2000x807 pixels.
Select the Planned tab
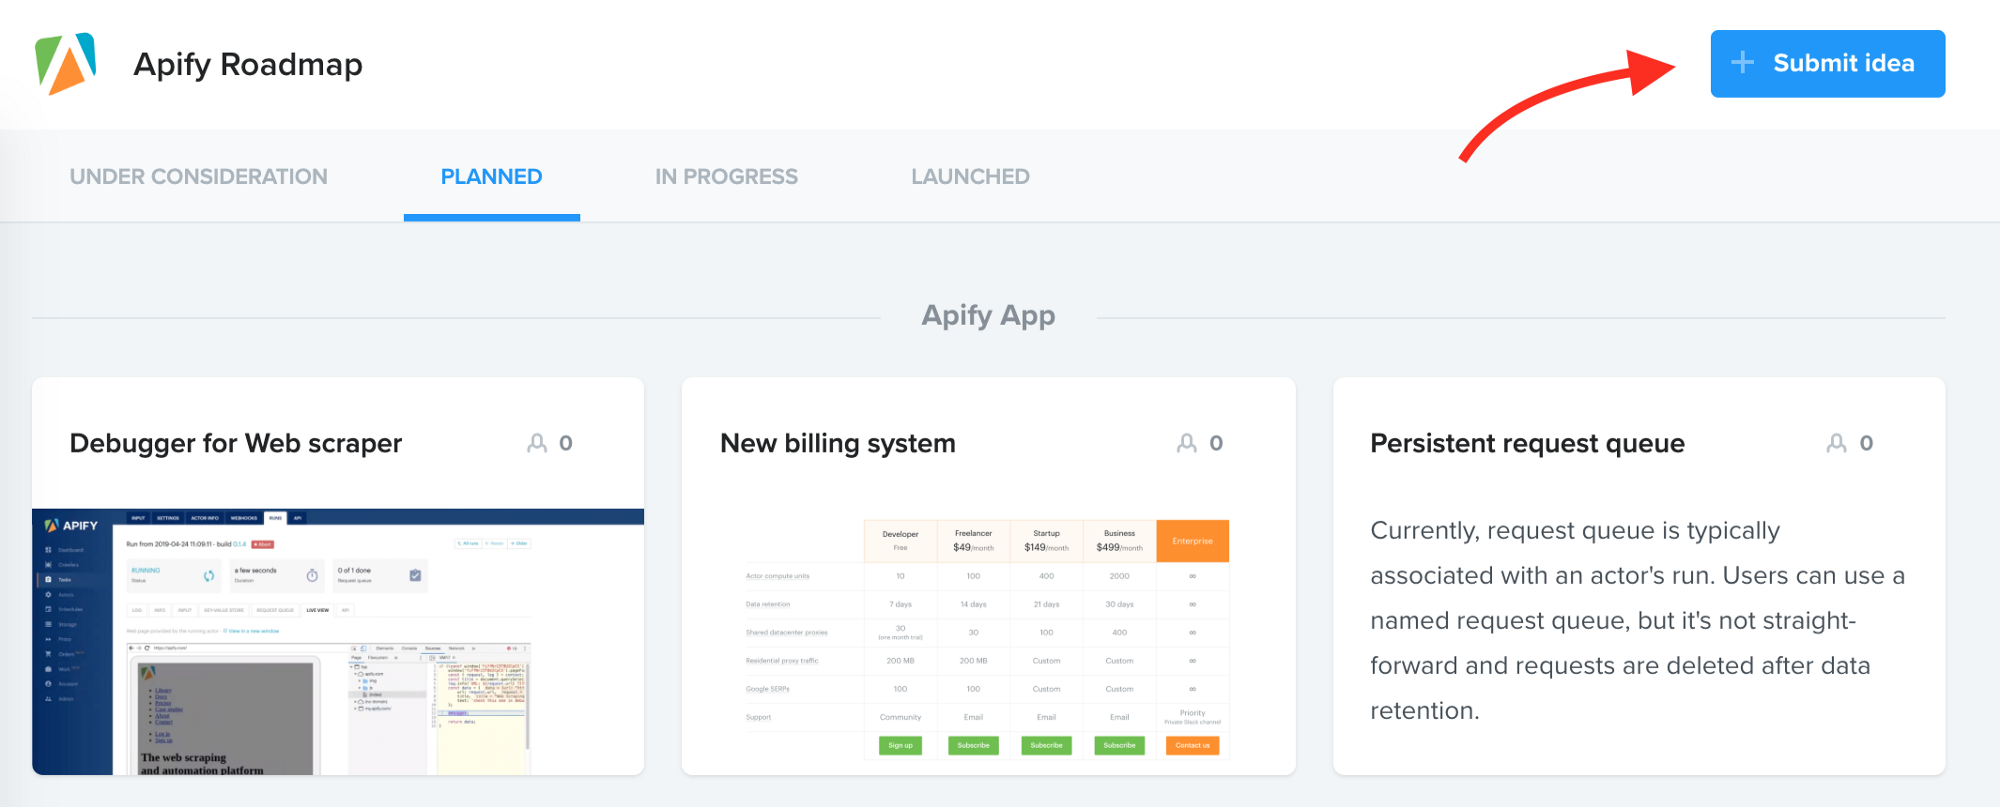coord(491,177)
